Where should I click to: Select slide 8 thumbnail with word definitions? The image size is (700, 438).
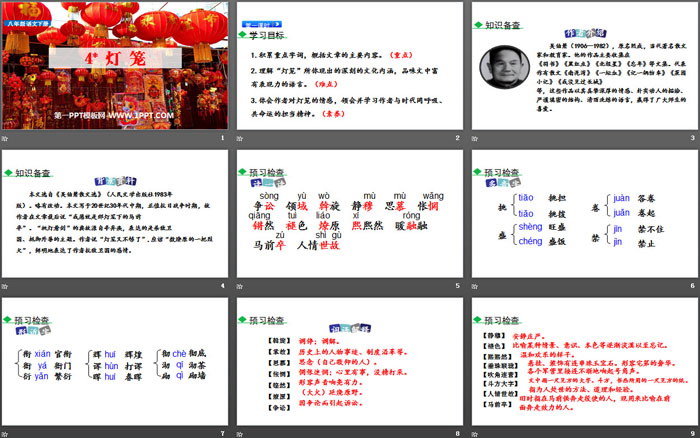coord(350,361)
